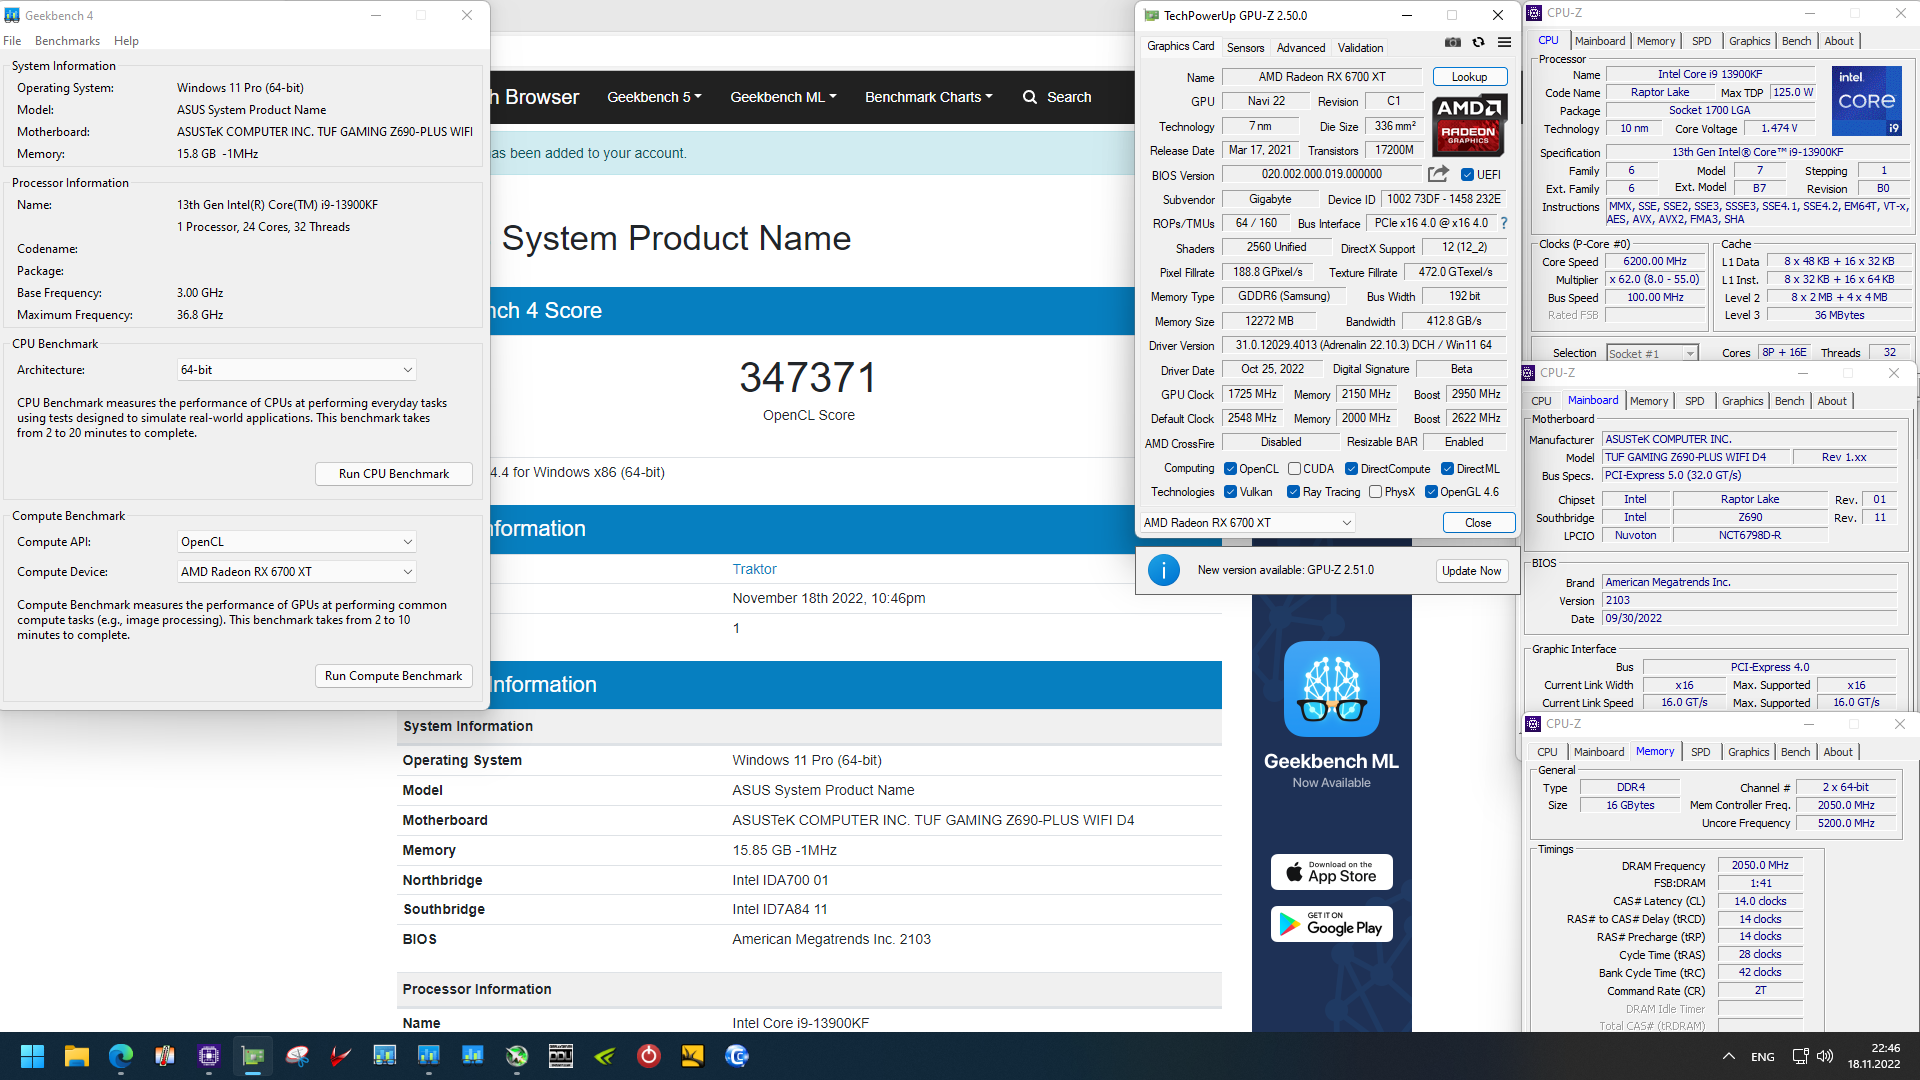Switch to the Validation tab in GPU-Z
This screenshot has width=1920, height=1080.
pyautogui.click(x=1360, y=47)
